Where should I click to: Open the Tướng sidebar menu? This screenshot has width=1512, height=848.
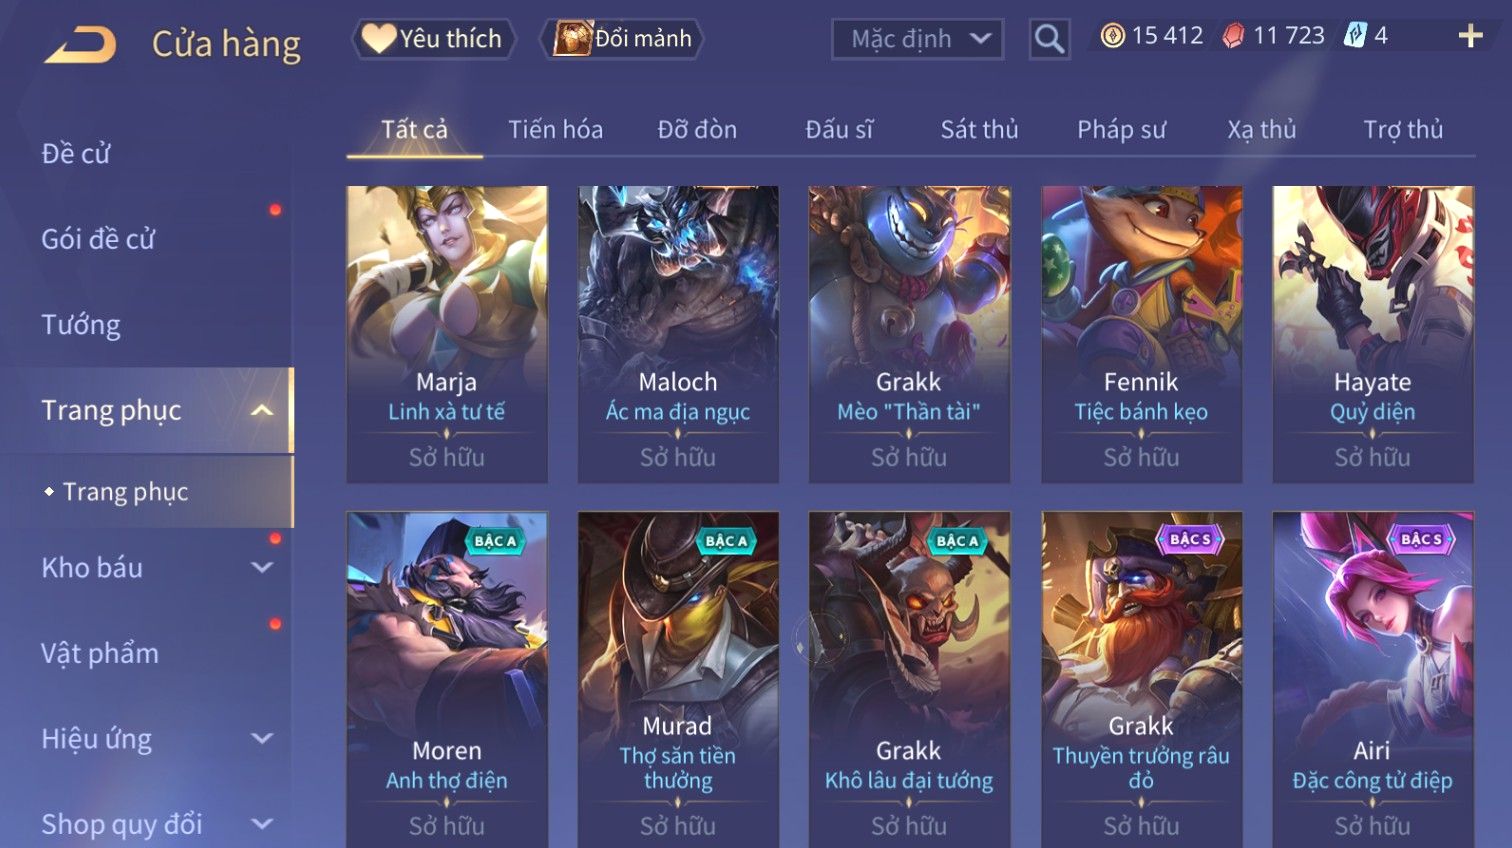[x=81, y=325]
